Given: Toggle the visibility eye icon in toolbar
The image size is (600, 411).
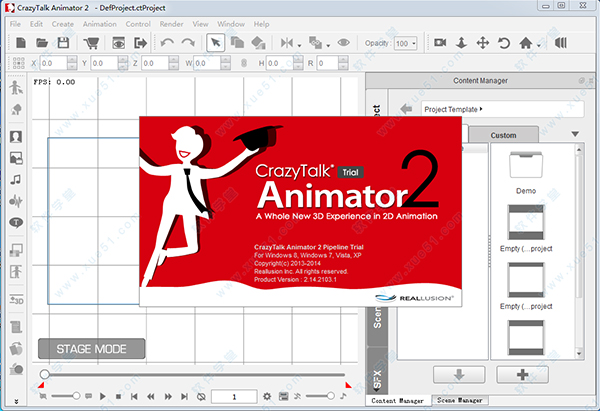Looking at the screenshot, I should coord(344,42).
